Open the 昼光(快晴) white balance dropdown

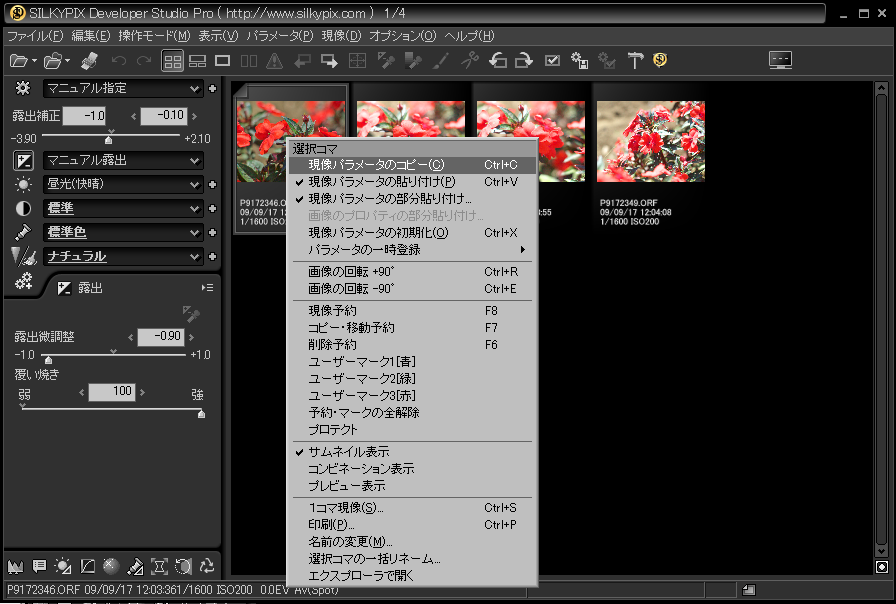pos(124,184)
